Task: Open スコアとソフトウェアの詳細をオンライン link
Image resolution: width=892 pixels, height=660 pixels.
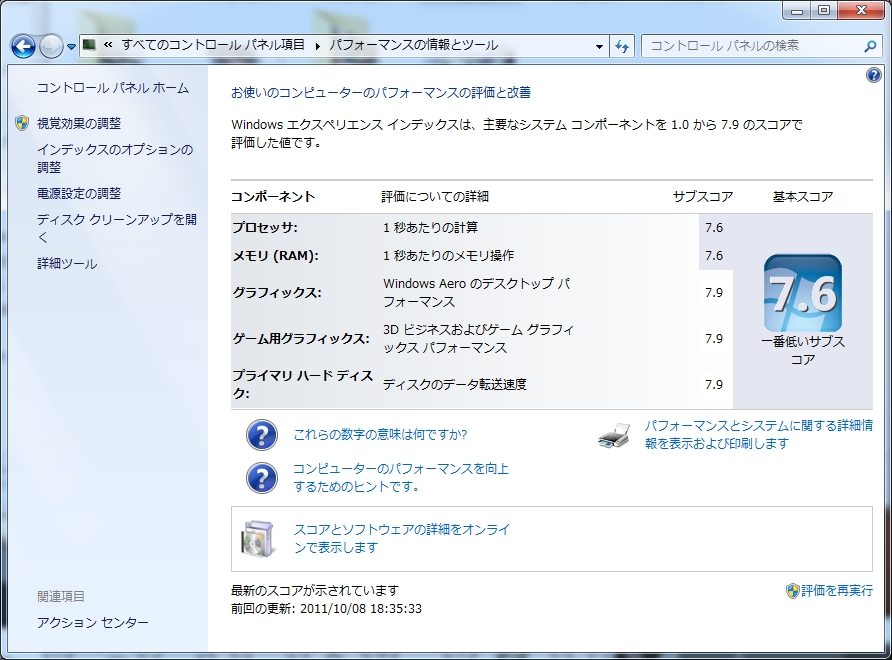Action: (402, 538)
